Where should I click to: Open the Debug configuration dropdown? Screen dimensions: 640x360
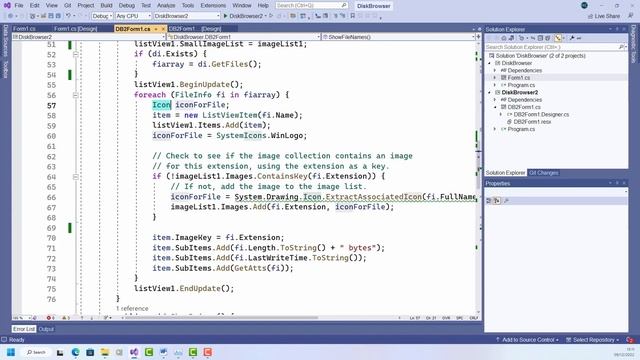pos(102,16)
